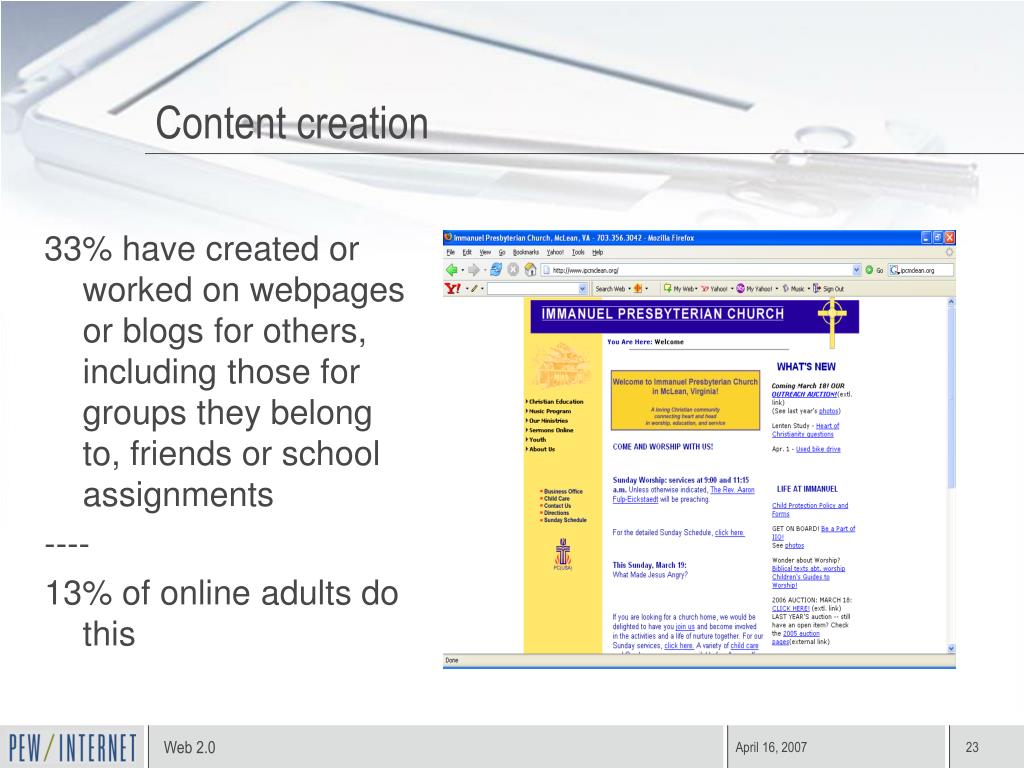The width and height of the screenshot is (1024, 768).
Task: Click the vertical scrollbar thumb of the page
Action: (951, 396)
